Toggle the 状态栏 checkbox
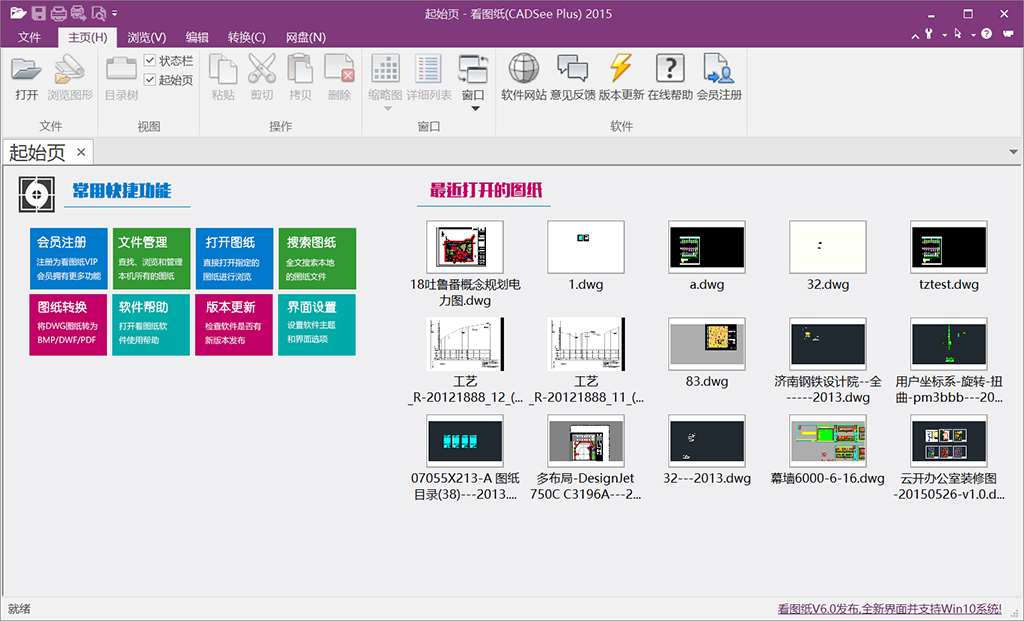The image size is (1024, 621). [150, 61]
